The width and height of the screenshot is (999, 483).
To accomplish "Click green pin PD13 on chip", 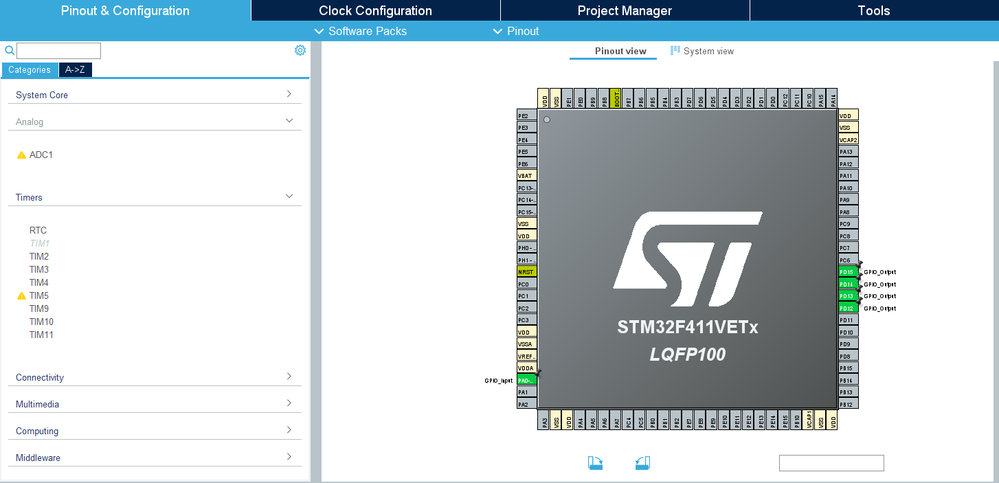I will coord(848,296).
